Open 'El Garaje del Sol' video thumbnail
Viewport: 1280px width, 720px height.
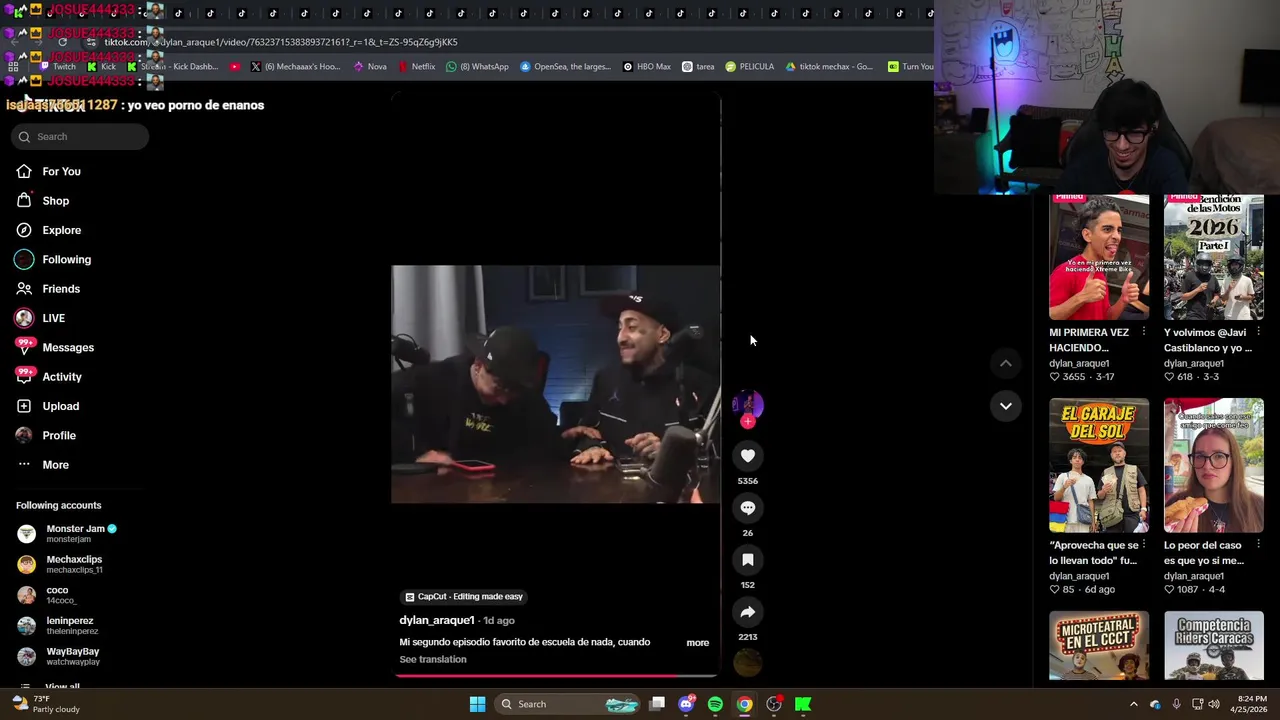pyautogui.click(x=1099, y=465)
